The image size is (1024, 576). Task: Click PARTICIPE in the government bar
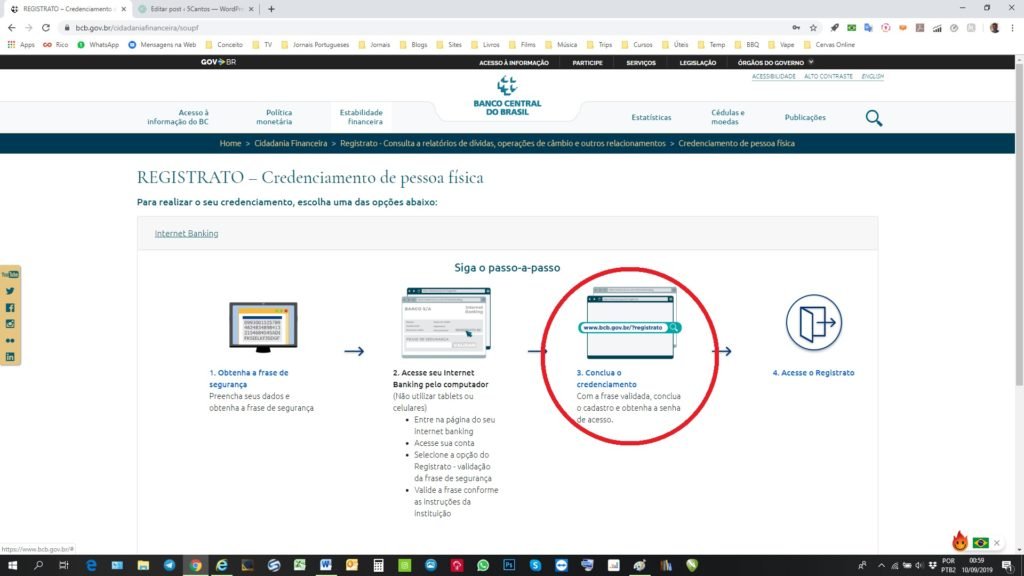click(x=587, y=63)
